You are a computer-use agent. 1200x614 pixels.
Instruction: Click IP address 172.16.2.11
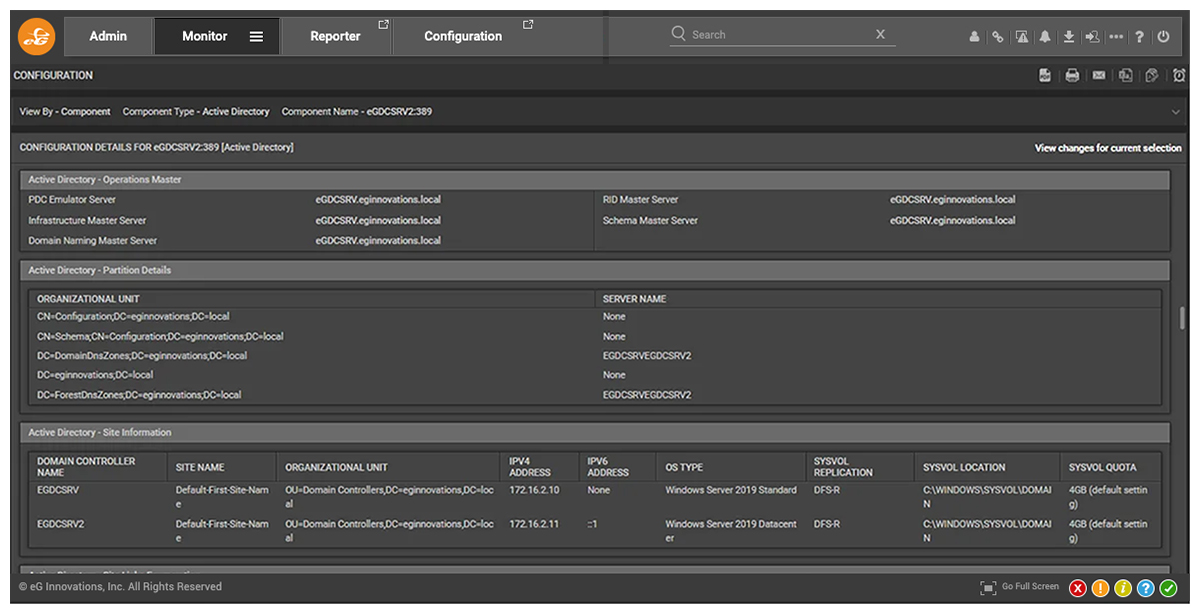coord(534,524)
